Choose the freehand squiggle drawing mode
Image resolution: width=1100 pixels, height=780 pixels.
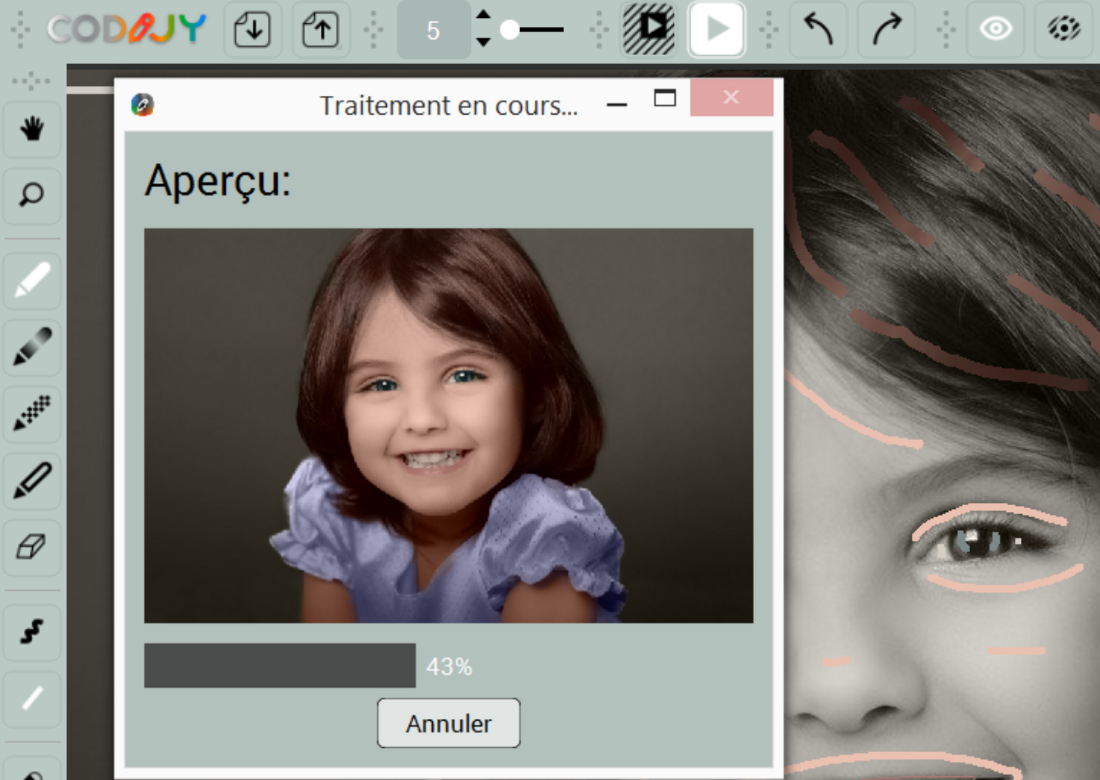pos(32,632)
